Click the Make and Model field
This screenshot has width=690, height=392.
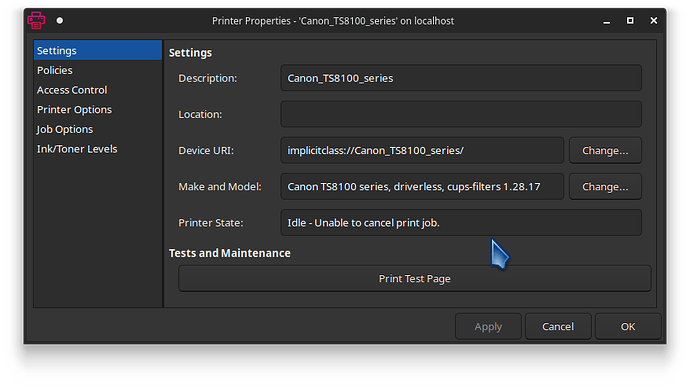pyautogui.click(x=422, y=187)
